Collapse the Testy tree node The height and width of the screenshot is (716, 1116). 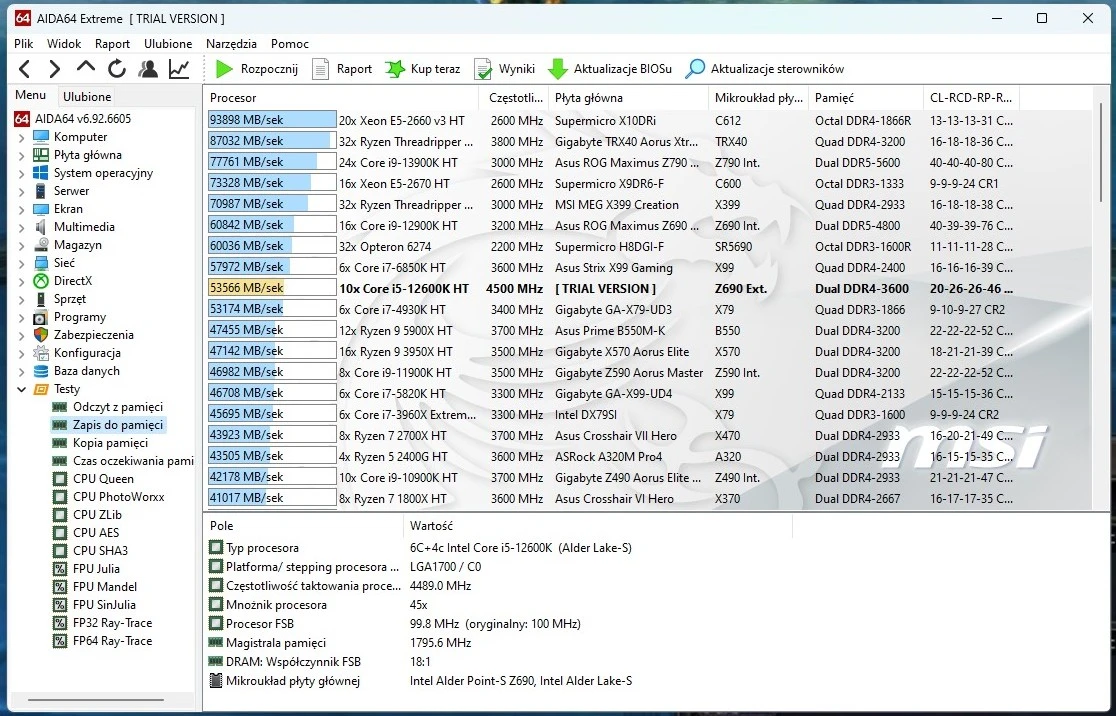[x=22, y=389]
